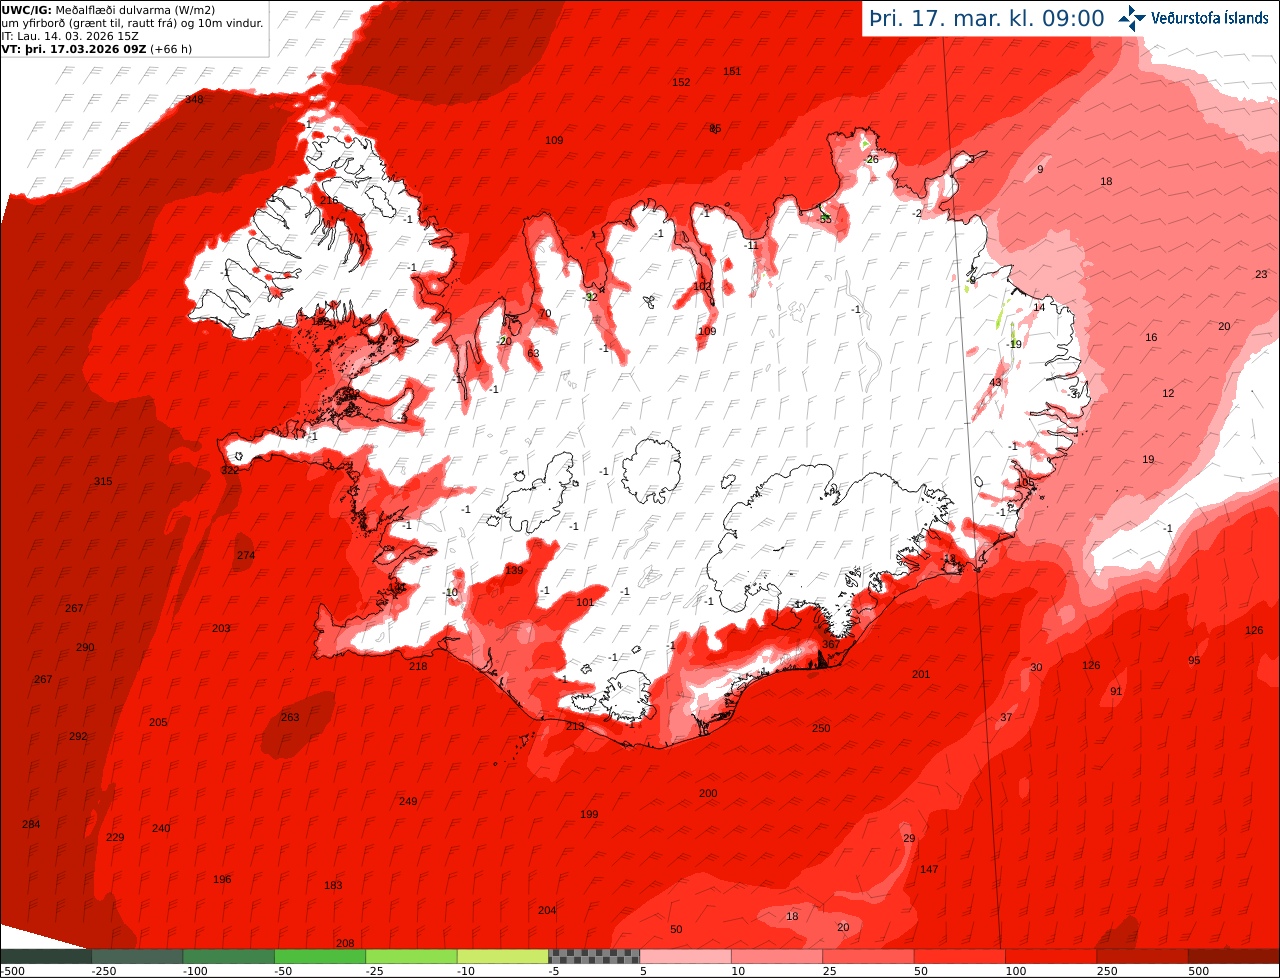The width and height of the screenshot is (1280, 978).
Task: Click the 203 value off Reykjanes
Action: tap(221, 628)
